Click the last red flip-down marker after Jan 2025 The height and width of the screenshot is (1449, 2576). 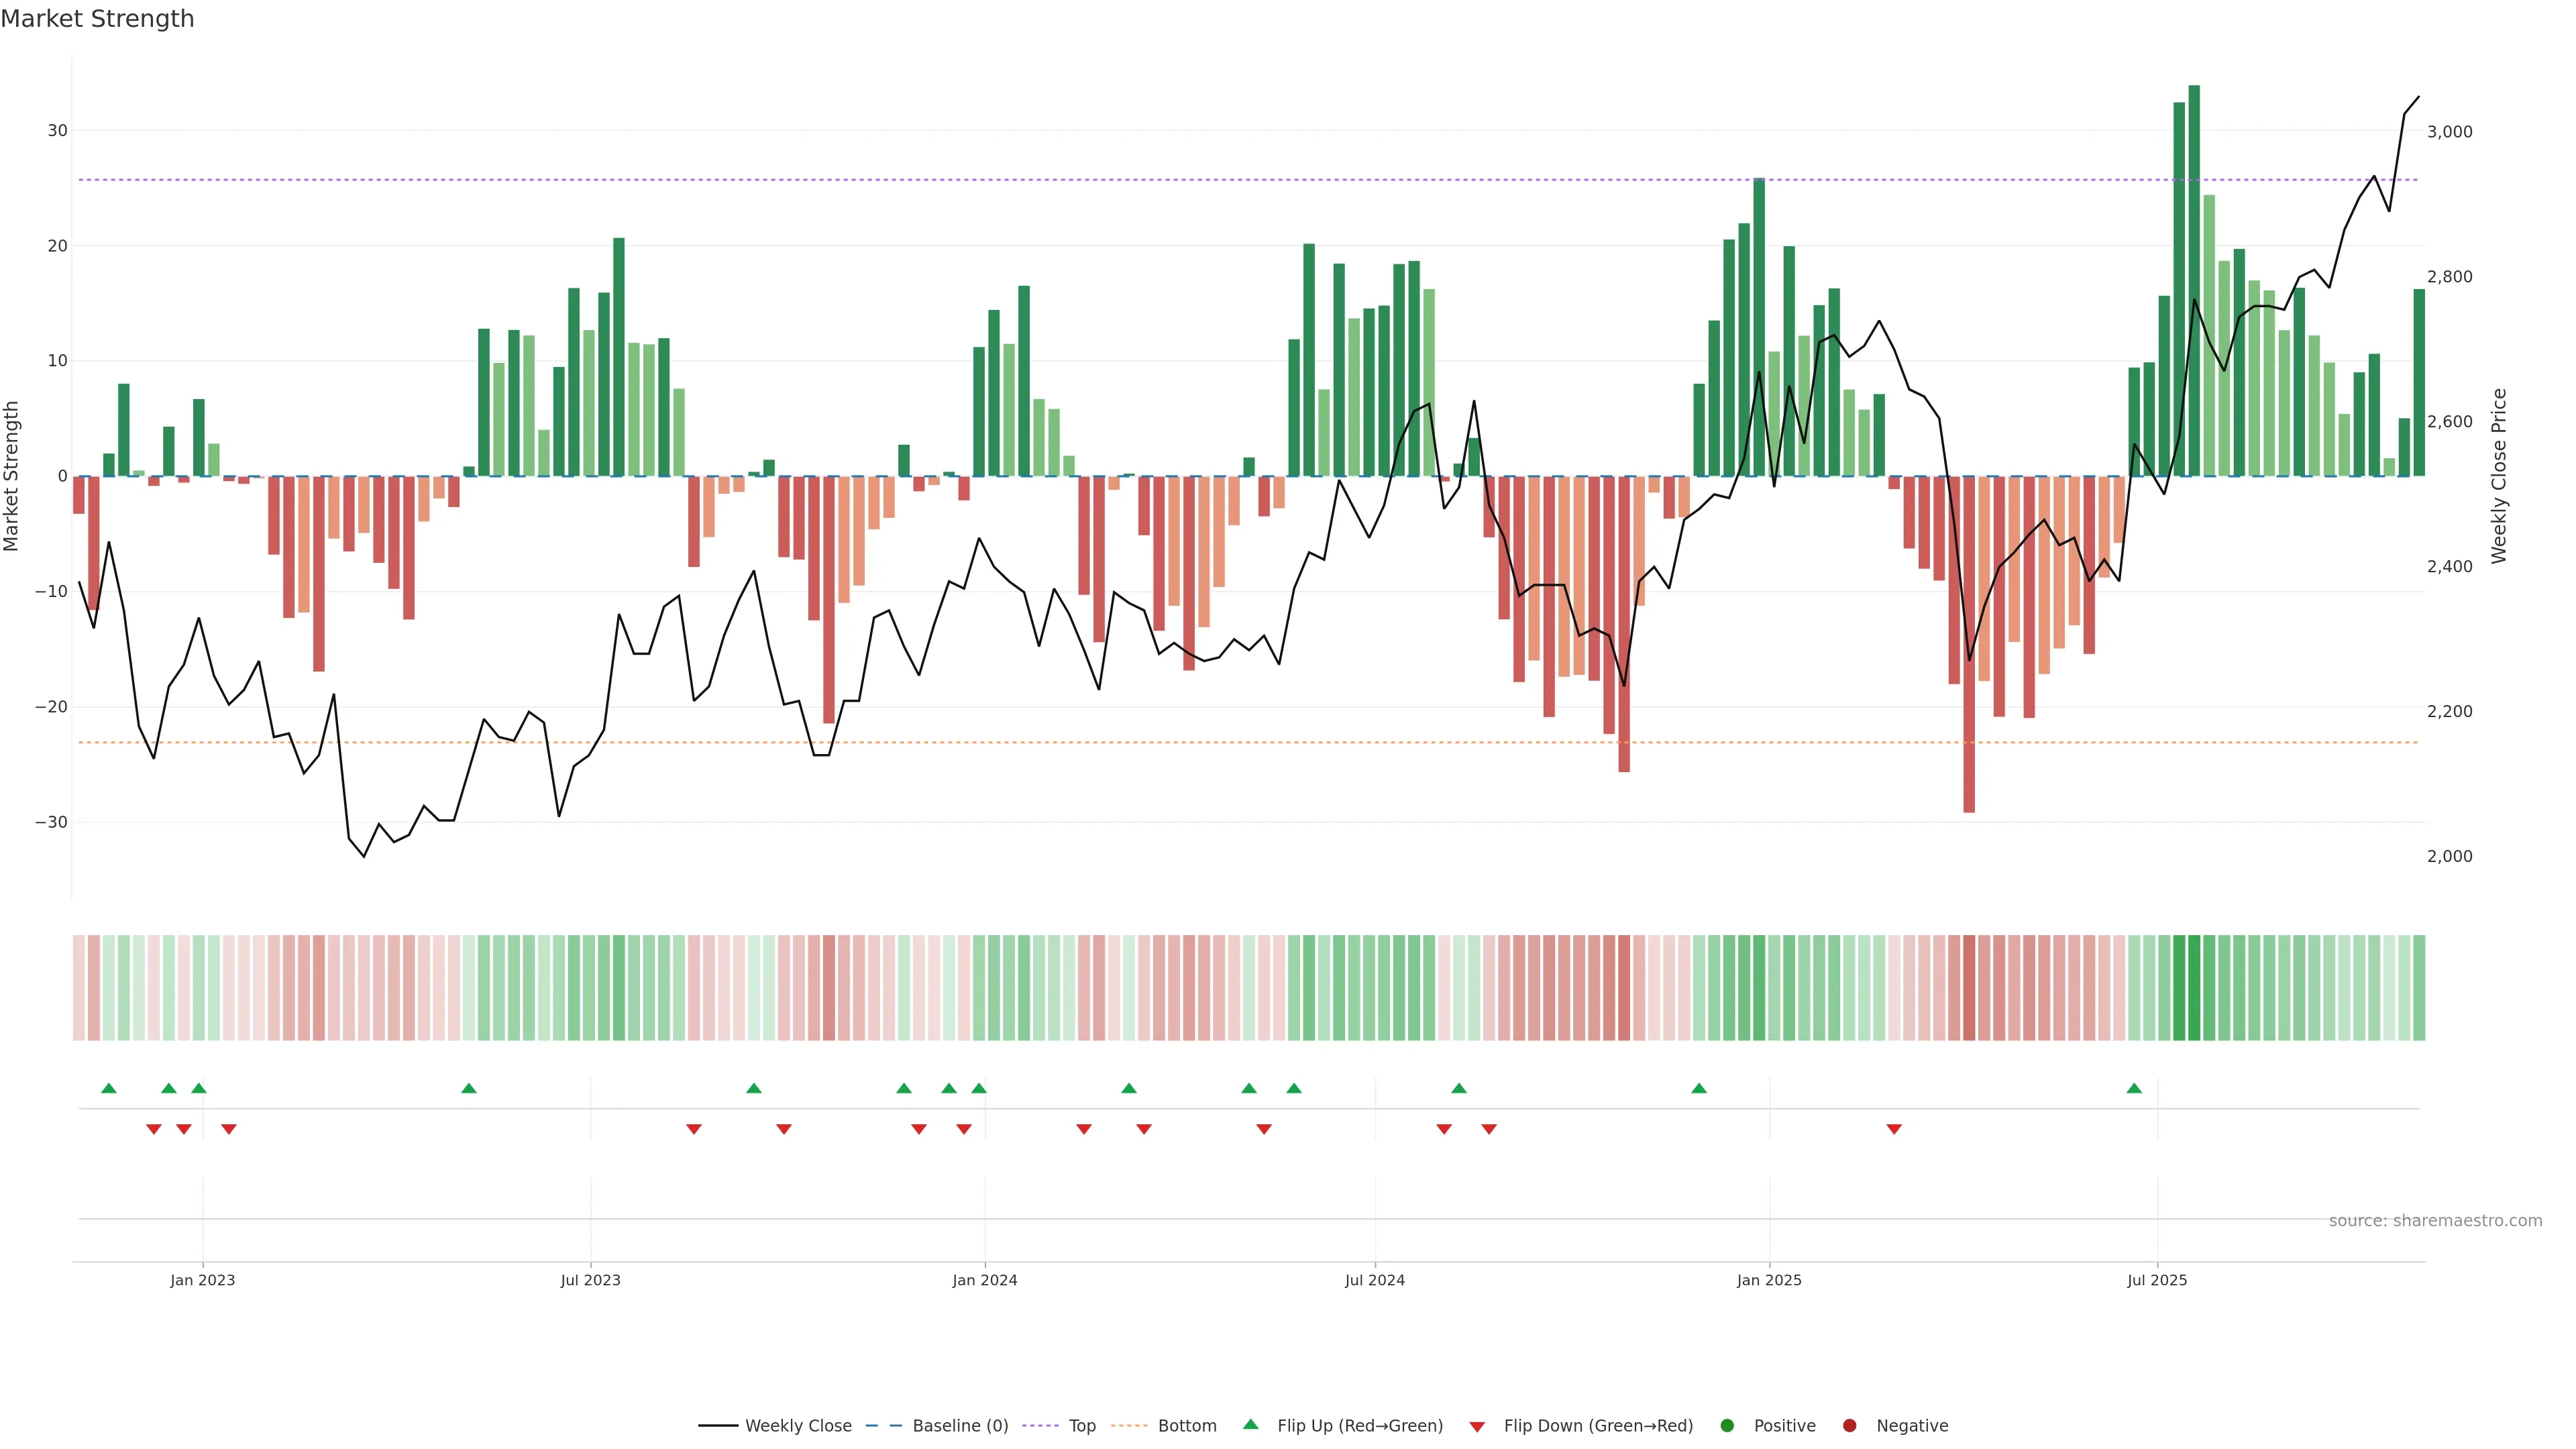[1894, 1129]
